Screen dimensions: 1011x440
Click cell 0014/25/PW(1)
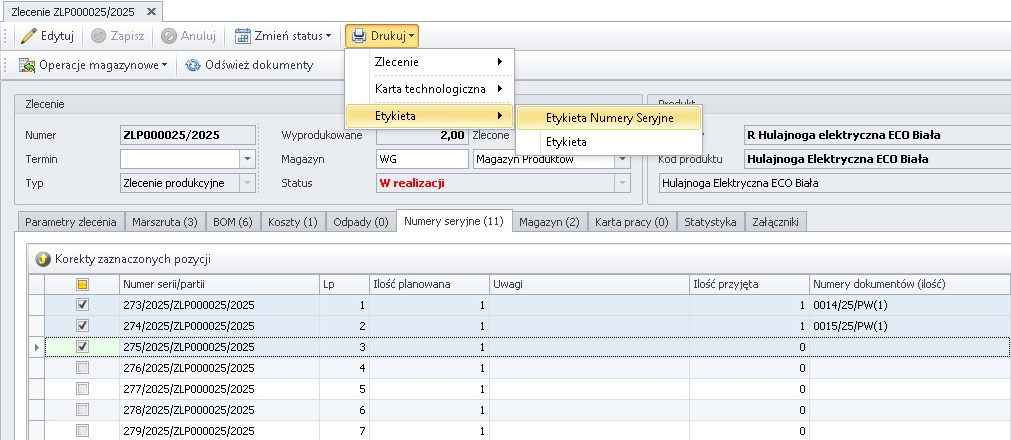click(910, 305)
